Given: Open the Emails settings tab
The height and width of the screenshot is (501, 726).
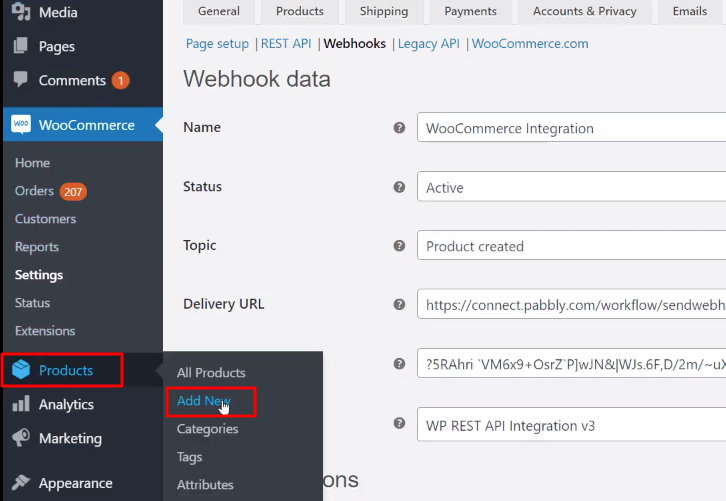Looking at the screenshot, I should pos(689,11).
